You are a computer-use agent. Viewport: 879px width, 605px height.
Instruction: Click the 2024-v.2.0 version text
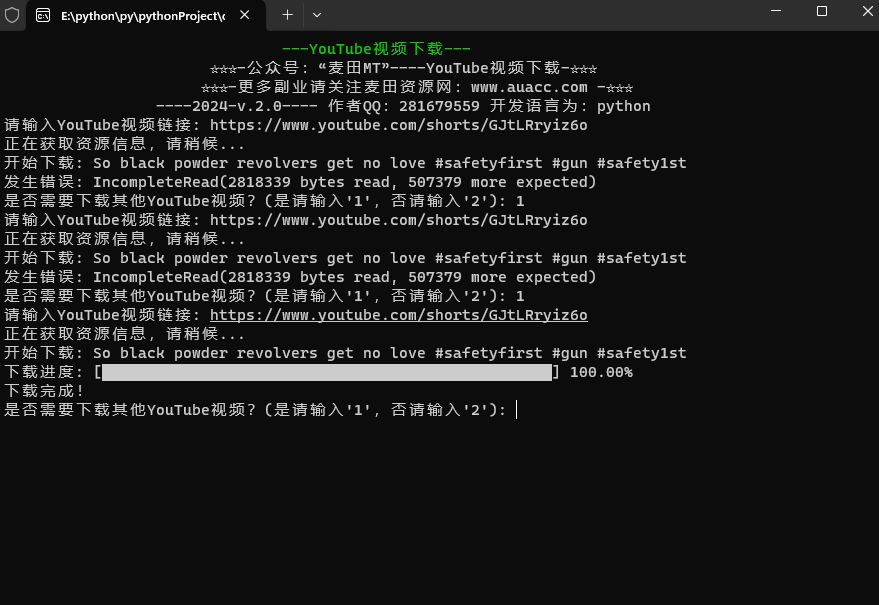click(x=237, y=106)
